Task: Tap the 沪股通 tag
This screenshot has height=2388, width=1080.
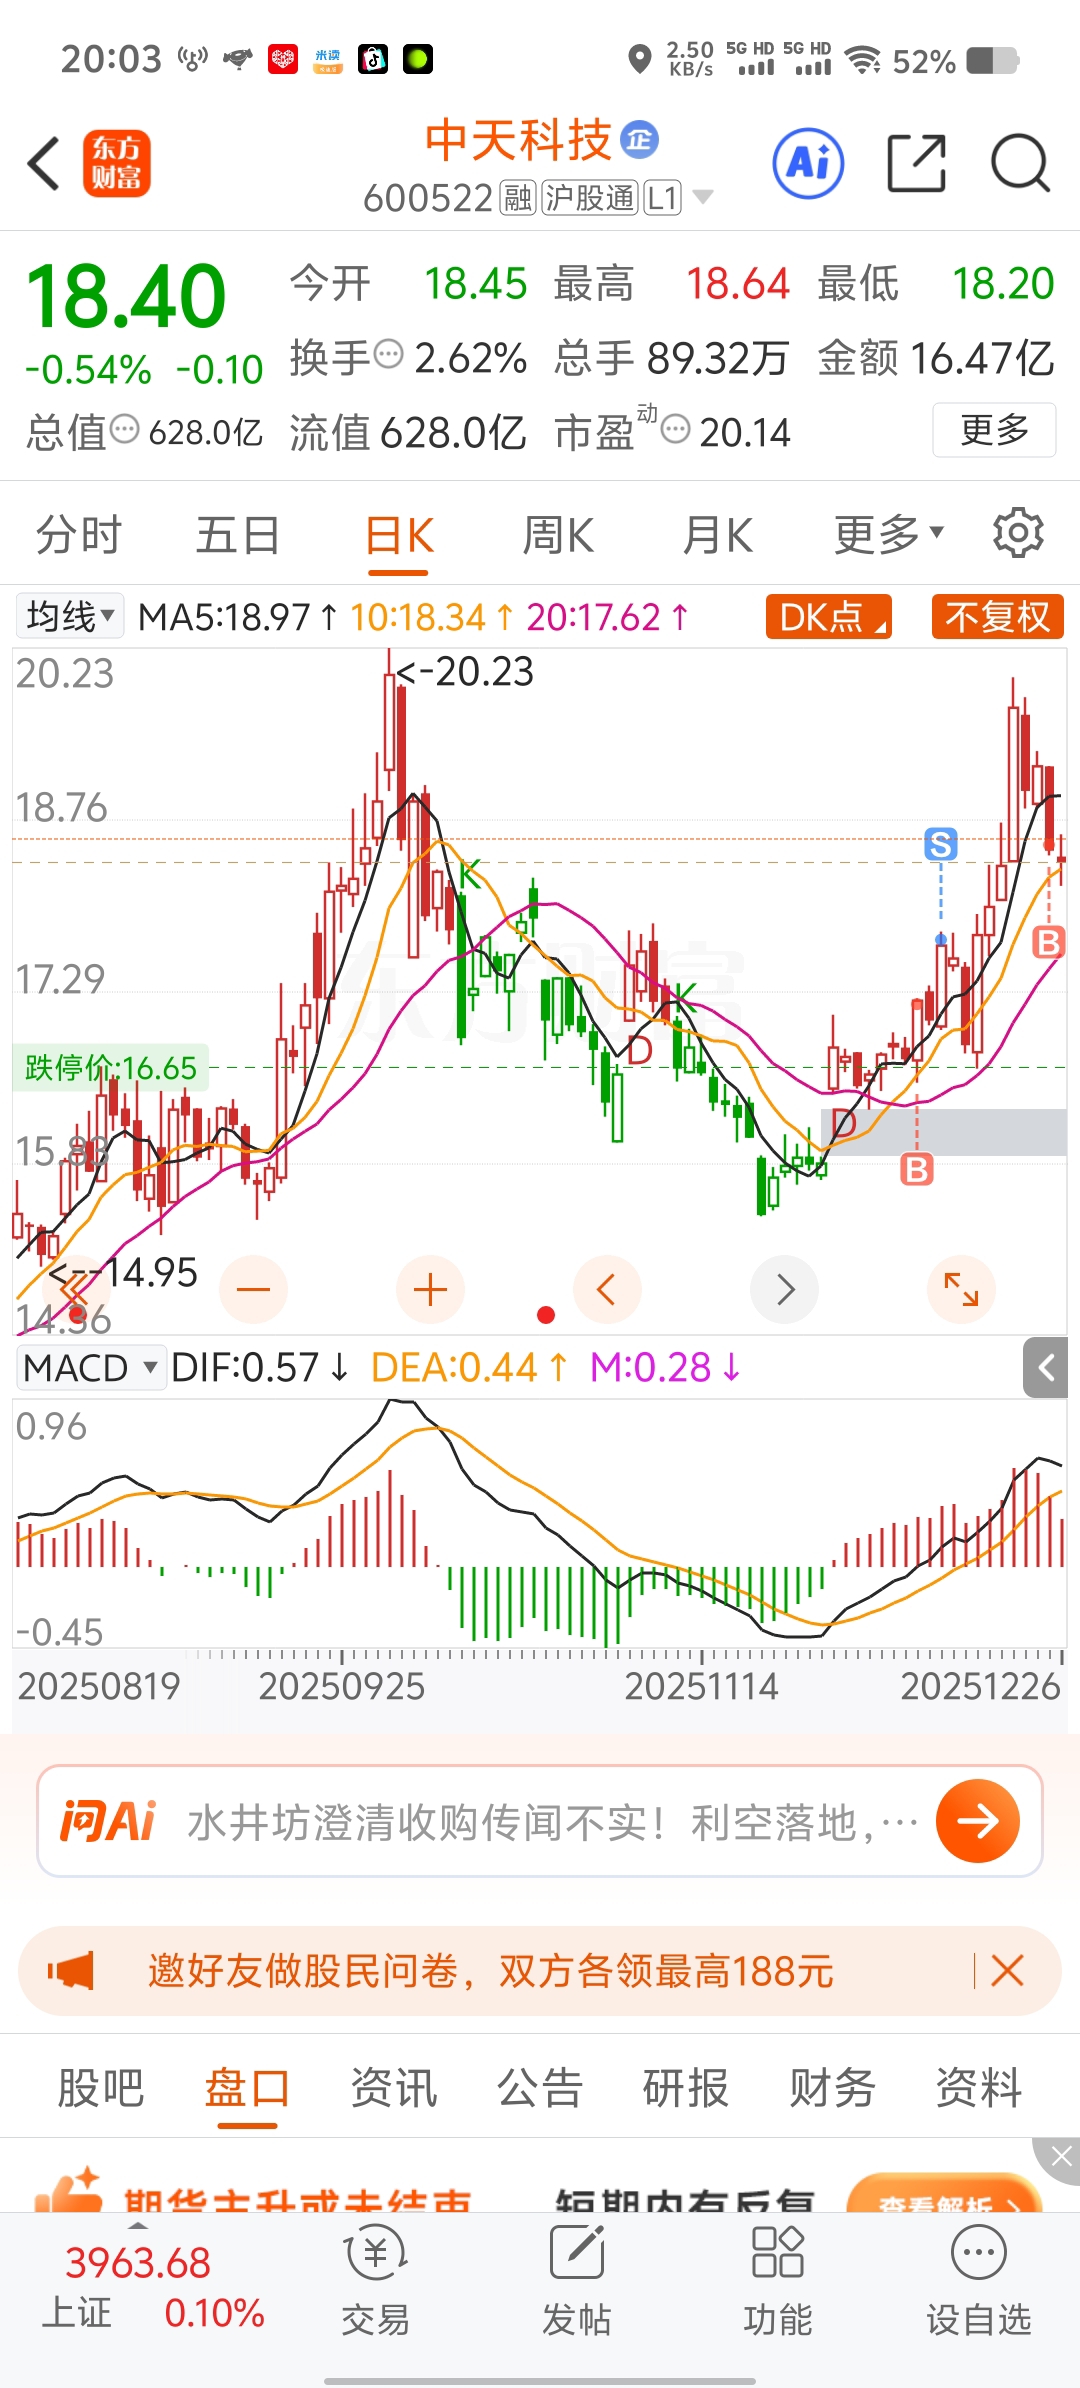Action: (x=590, y=198)
